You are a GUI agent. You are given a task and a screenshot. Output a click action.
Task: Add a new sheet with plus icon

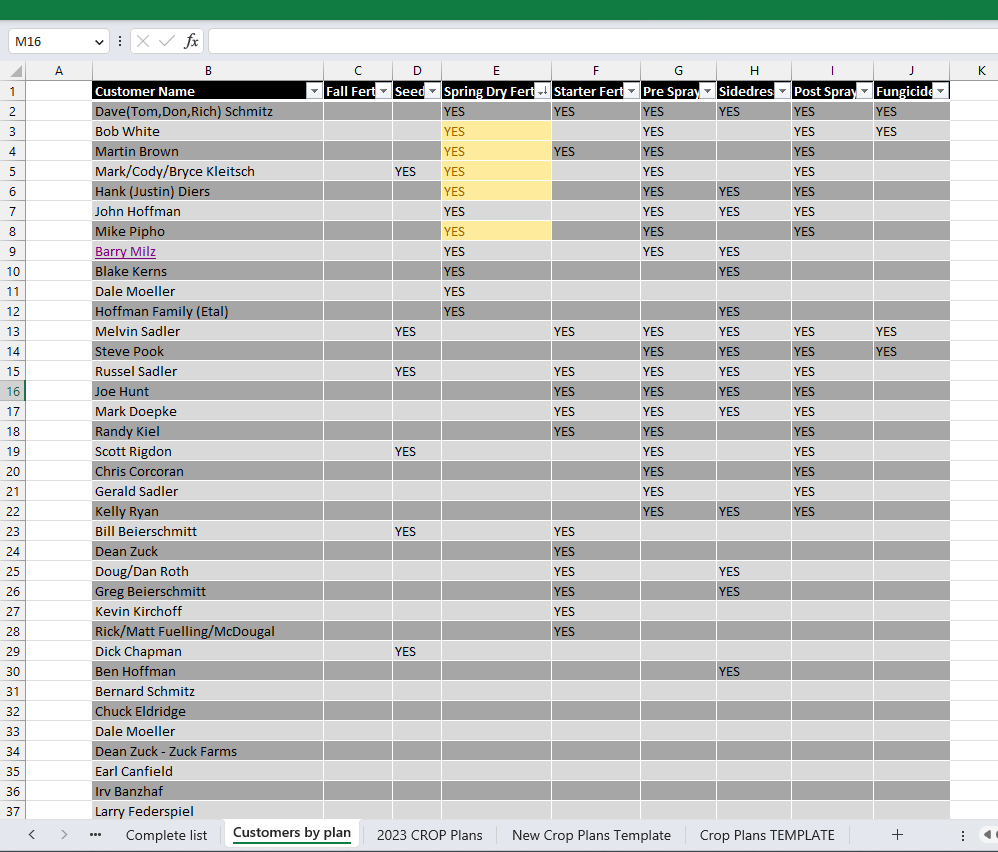click(897, 834)
